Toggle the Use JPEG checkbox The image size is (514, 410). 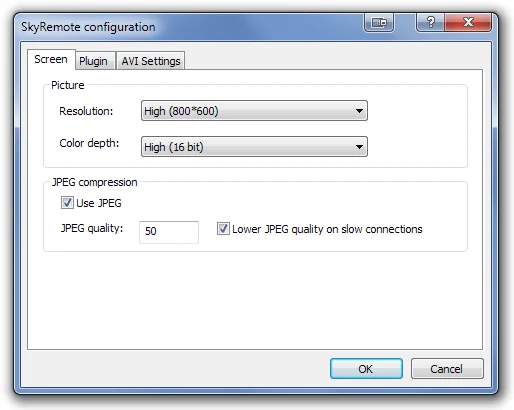tap(67, 203)
